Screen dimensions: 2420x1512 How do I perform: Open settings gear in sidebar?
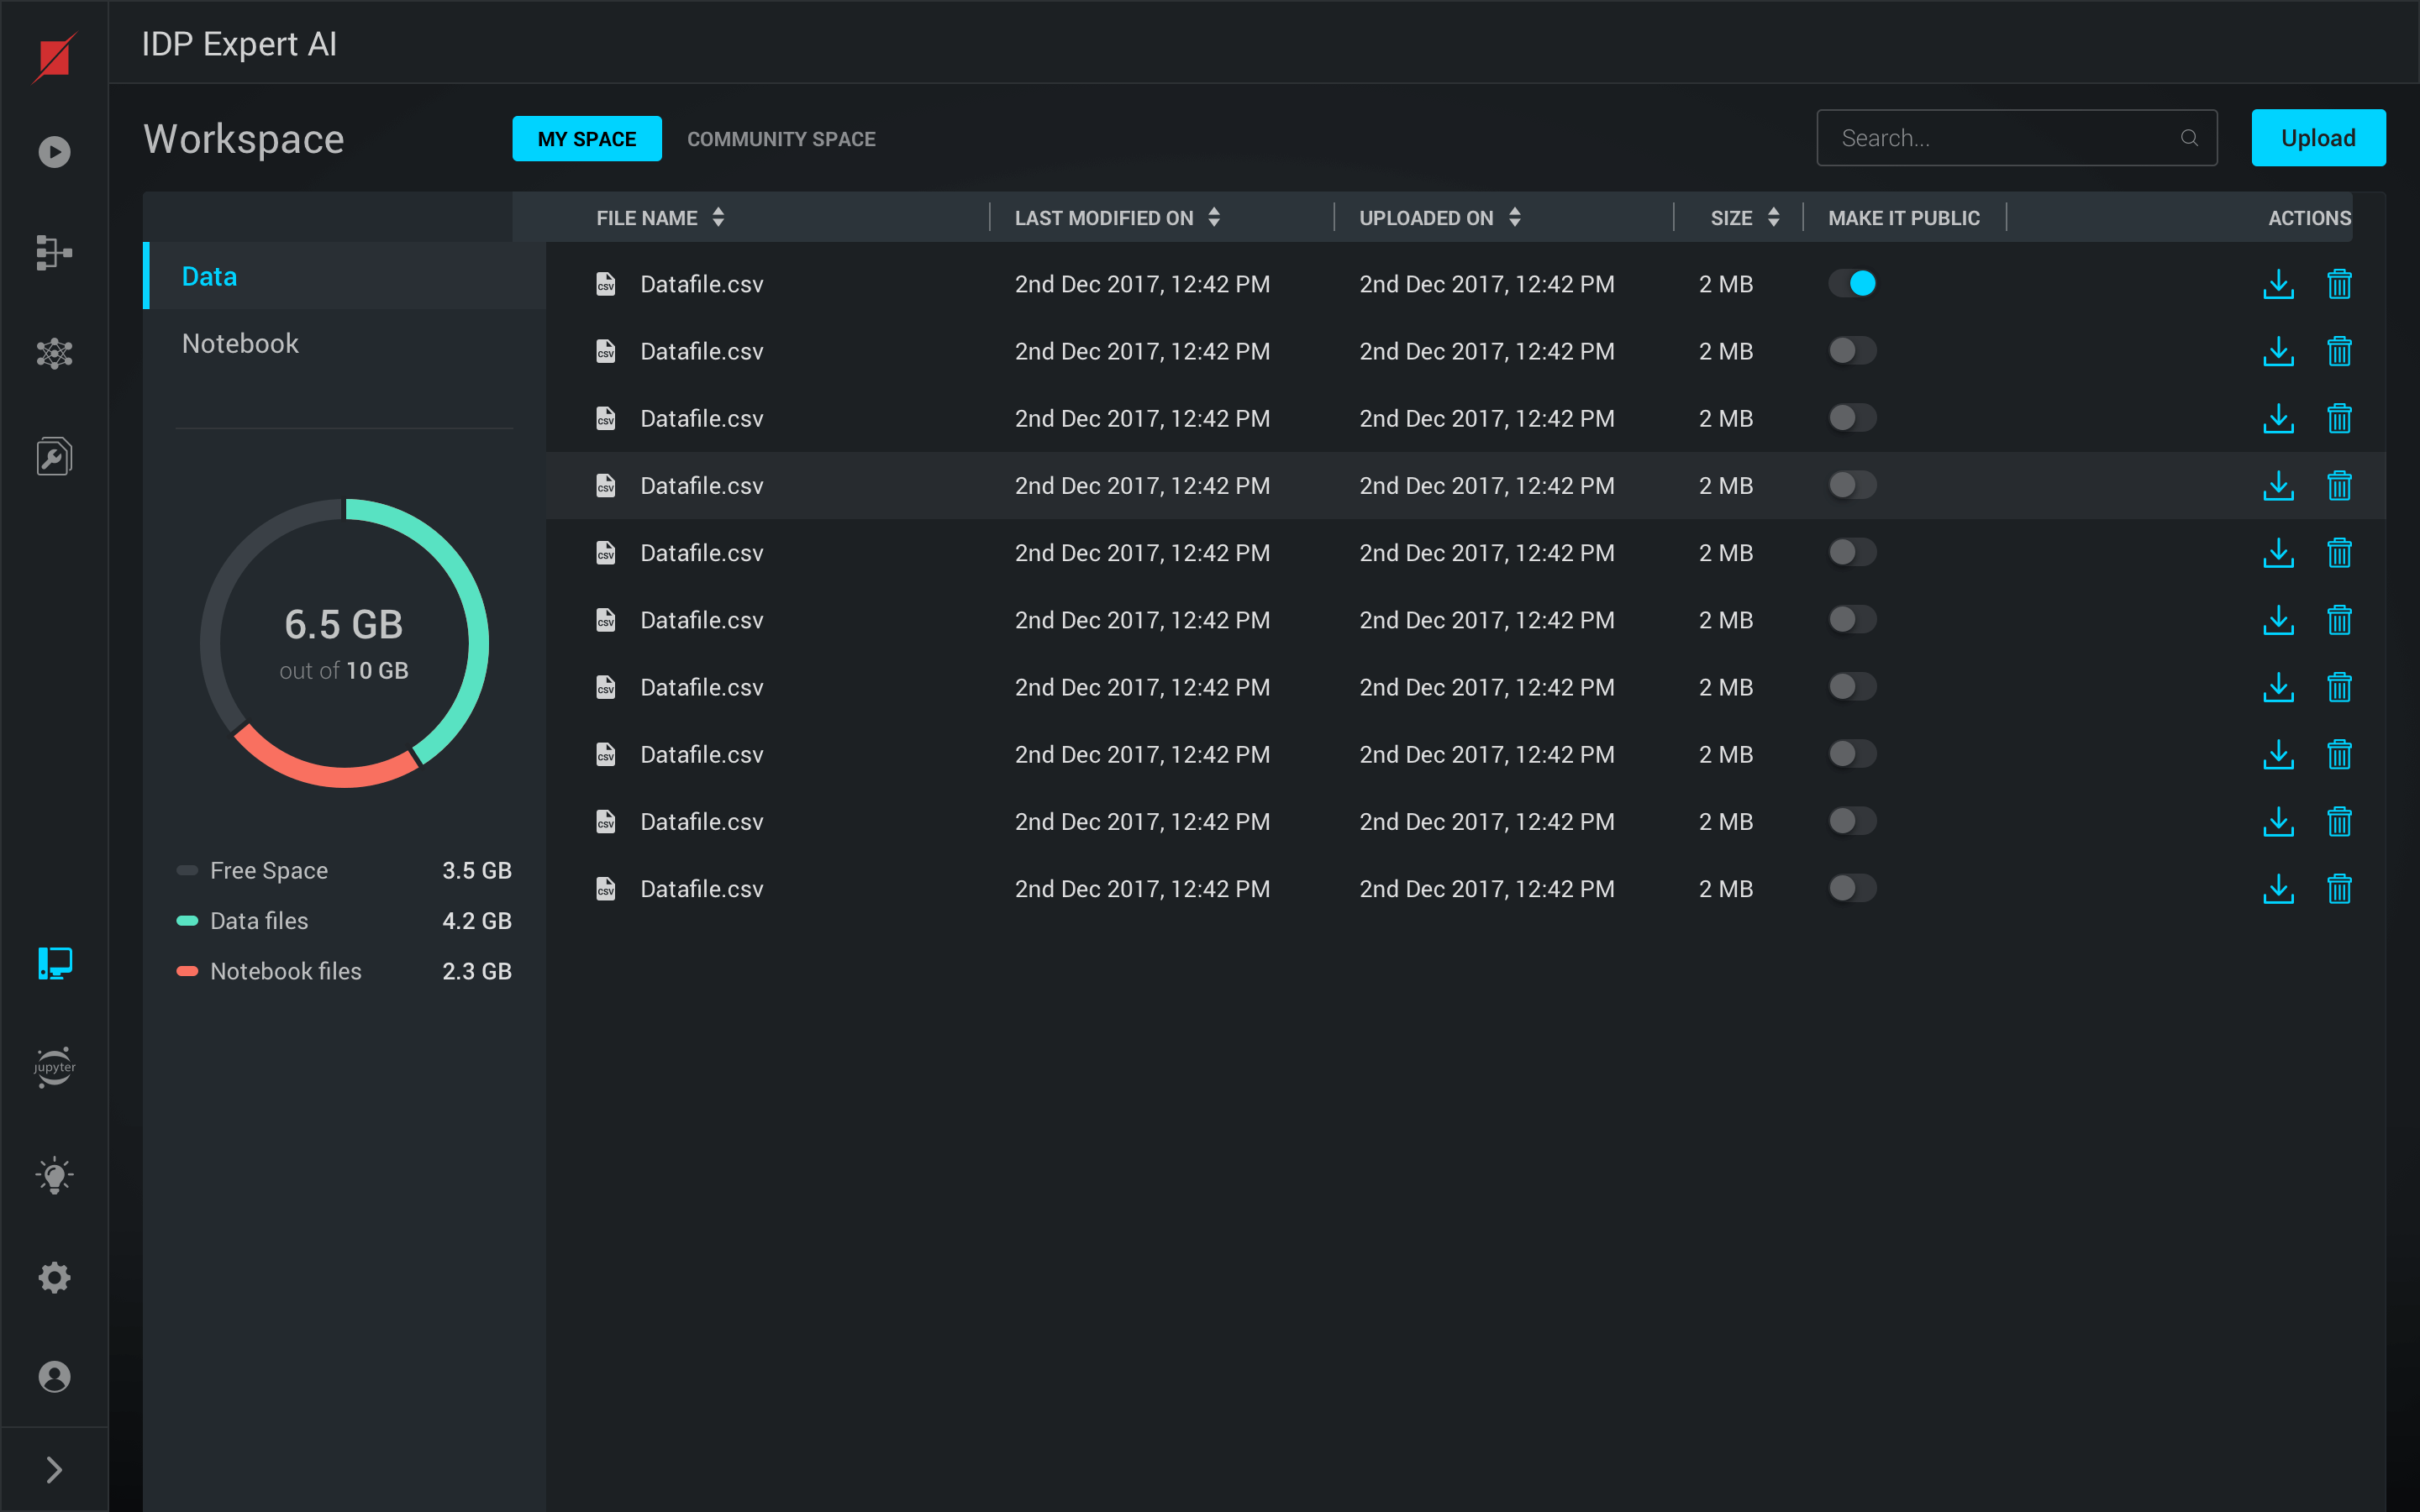pyautogui.click(x=54, y=1277)
